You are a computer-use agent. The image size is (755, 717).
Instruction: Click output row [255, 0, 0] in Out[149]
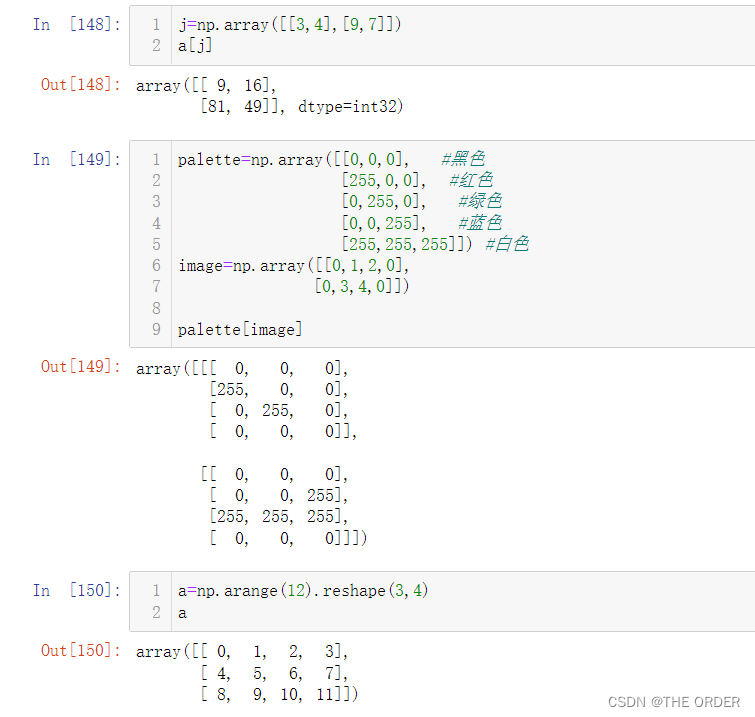coord(278,389)
